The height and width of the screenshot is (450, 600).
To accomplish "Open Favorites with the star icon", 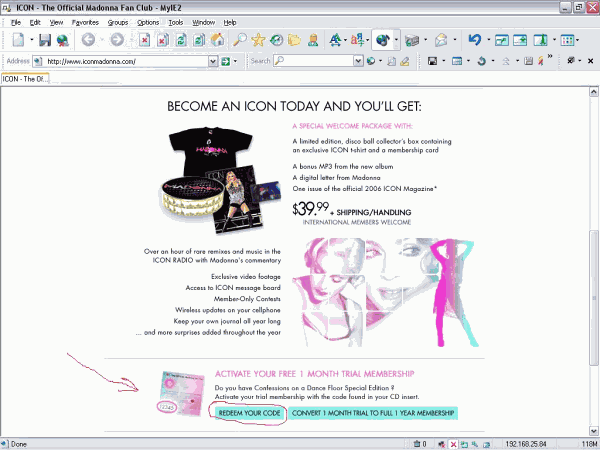I will point(258,40).
